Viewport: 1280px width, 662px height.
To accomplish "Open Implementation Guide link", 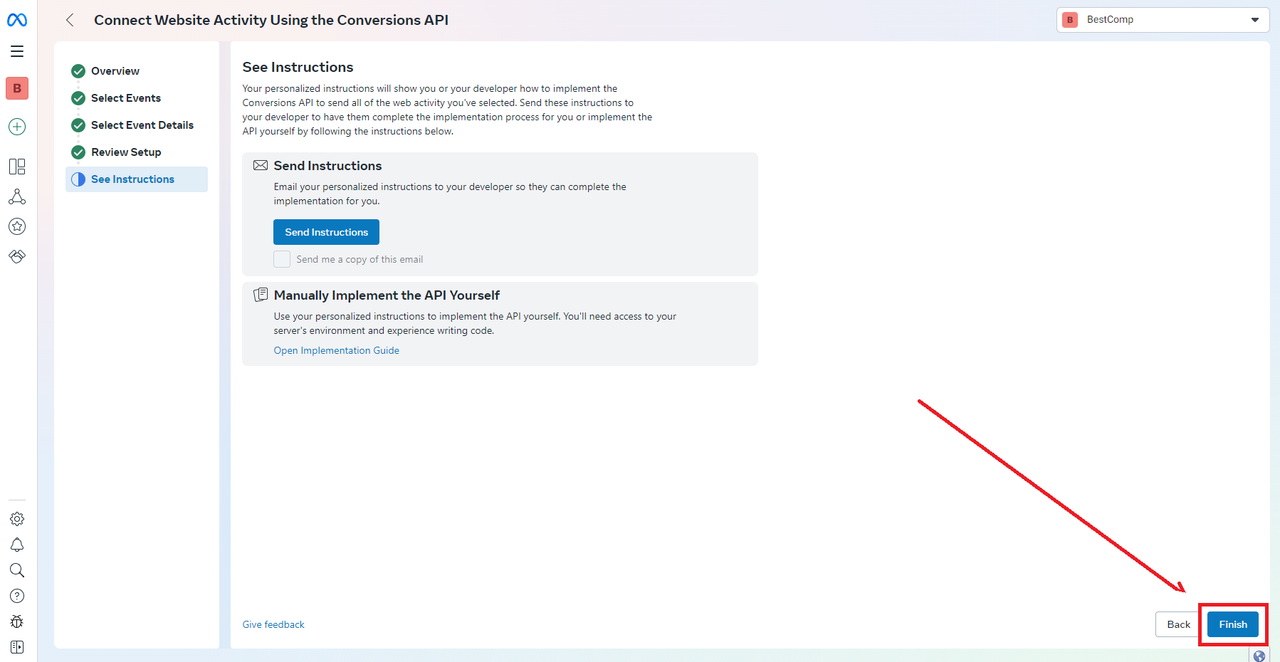I will (336, 350).
